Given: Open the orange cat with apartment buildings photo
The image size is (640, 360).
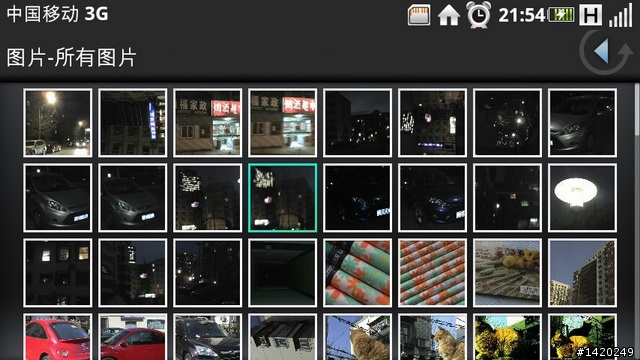Looking at the screenshot, I should click(432, 337).
